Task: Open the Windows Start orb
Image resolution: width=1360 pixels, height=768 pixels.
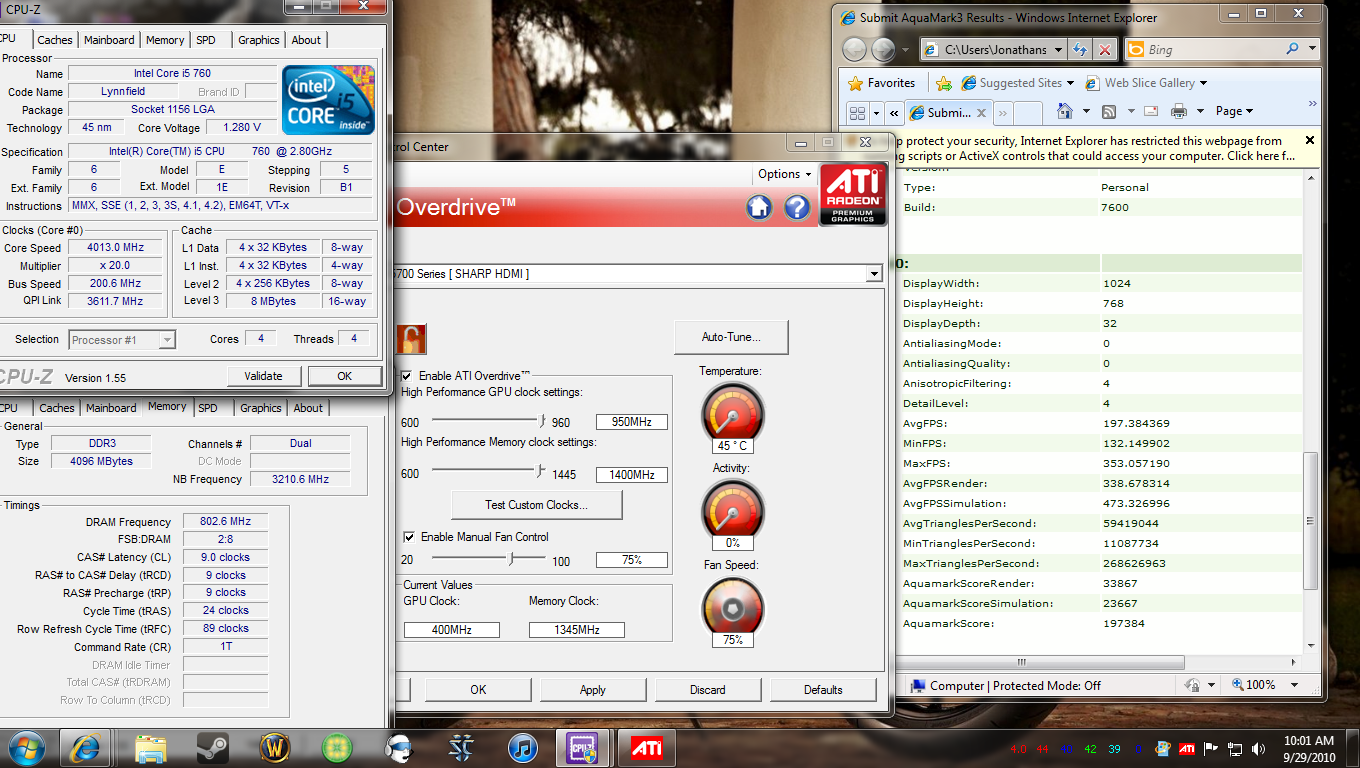Action: [25, 747]
